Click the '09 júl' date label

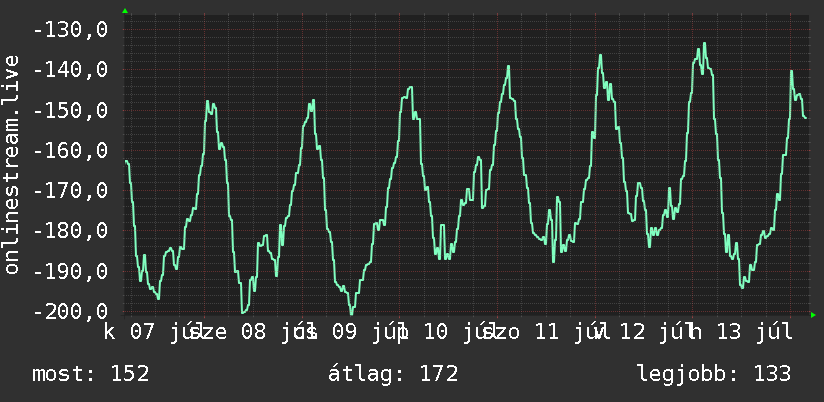pyautogui.click(x=365, y=332)
